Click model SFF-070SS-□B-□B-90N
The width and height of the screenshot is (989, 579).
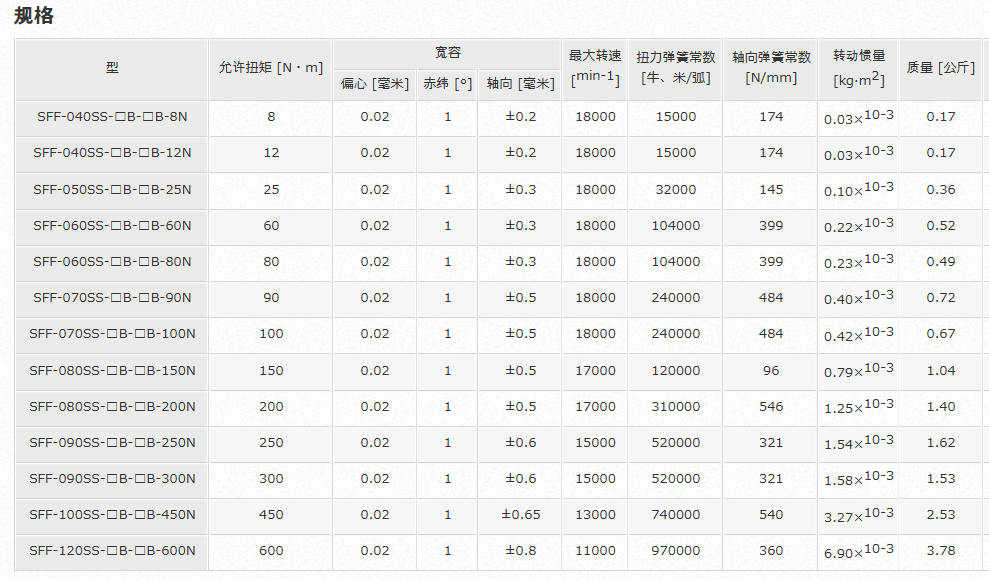[x=112, y=298]
